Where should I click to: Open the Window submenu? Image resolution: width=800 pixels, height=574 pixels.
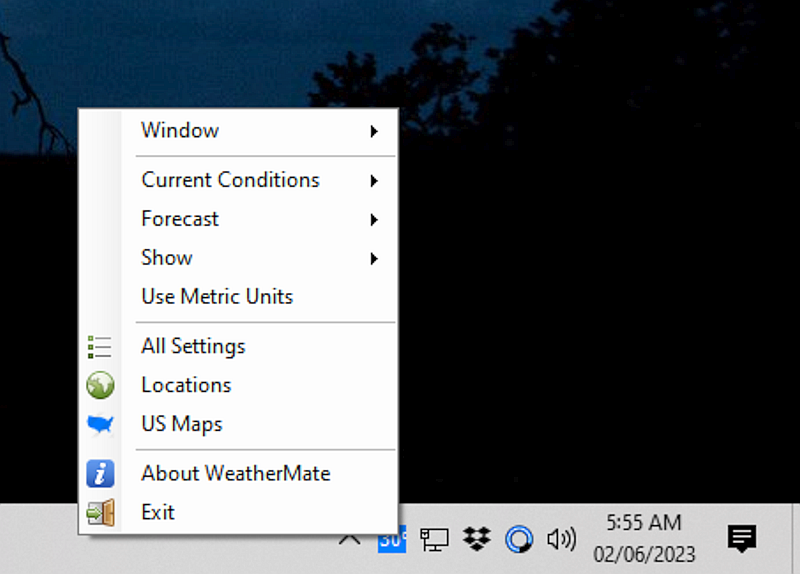[x=238, y=131]
